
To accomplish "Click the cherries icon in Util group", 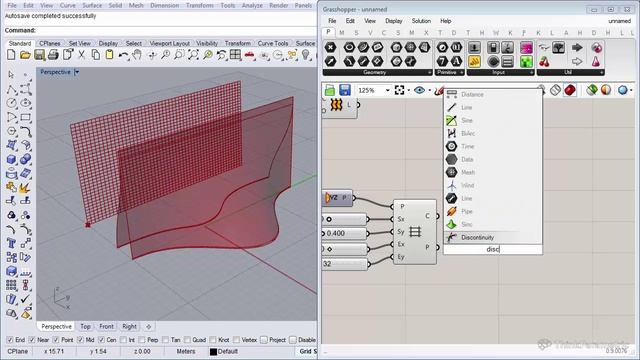I will [x=544, y=62].
